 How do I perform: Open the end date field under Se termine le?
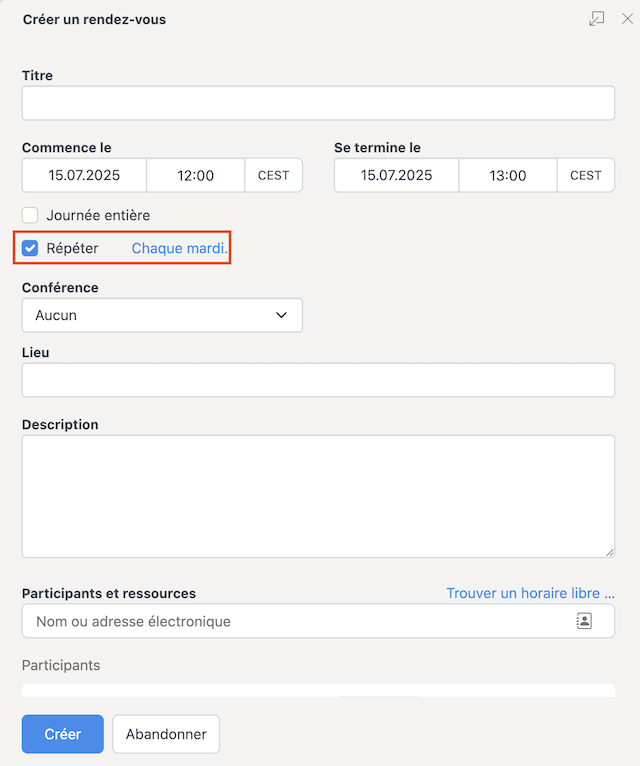396,175
